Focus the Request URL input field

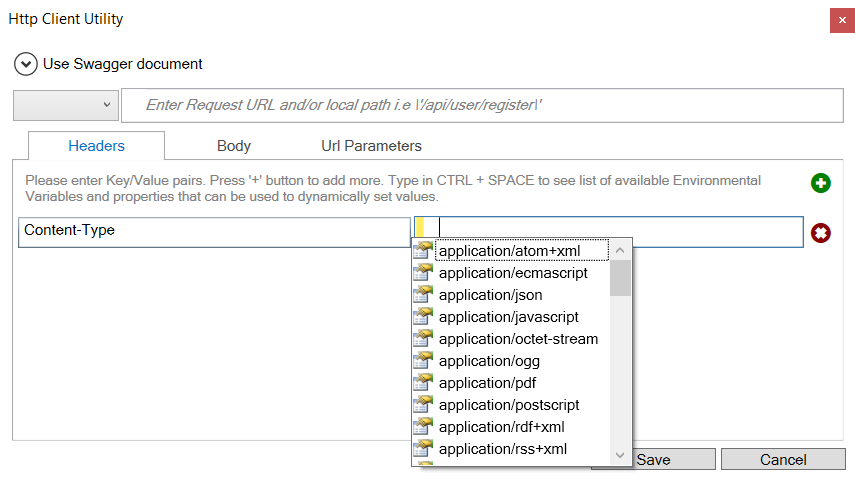[x=483, y=105]
